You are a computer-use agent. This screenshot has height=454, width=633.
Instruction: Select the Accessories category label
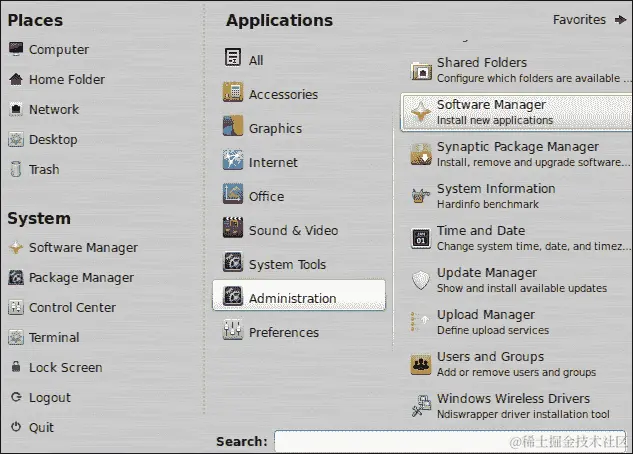click(283, 94)
